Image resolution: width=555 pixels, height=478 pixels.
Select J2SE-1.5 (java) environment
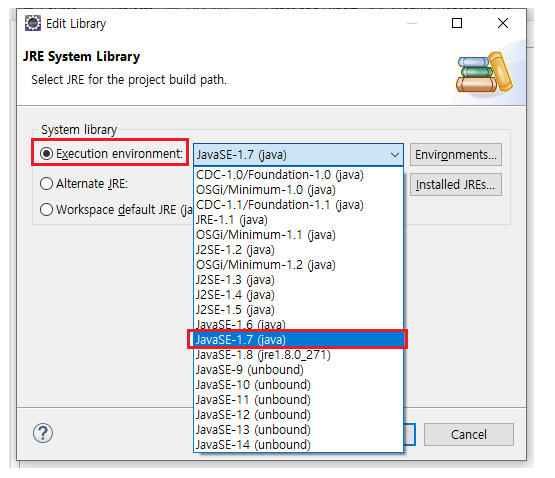pos(298,310)
